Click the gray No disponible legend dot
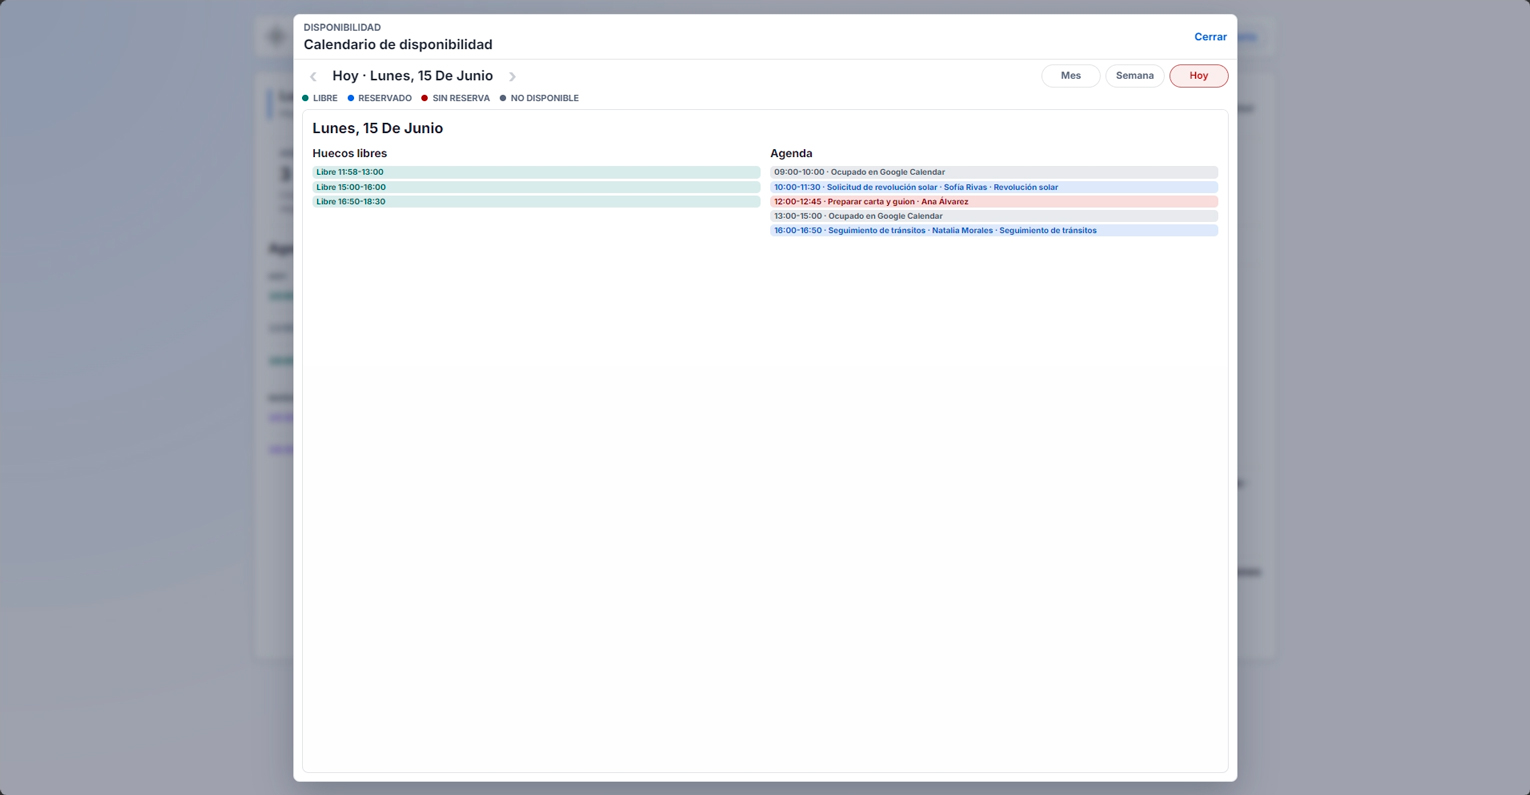 [x=503, y=98]
